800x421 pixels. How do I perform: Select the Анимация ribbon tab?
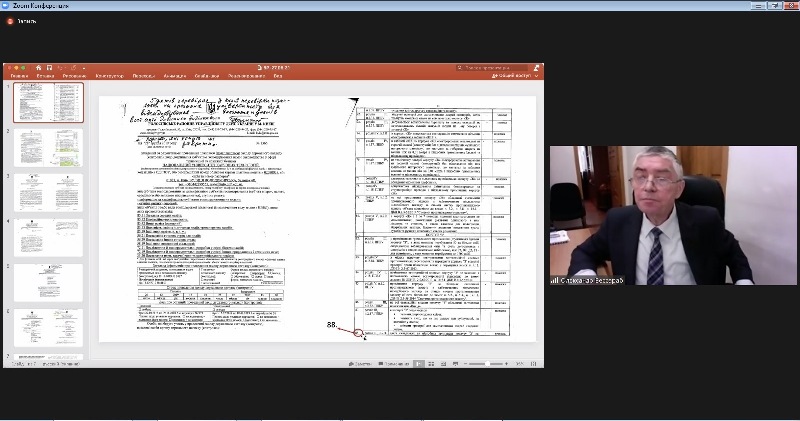[174, 76]
